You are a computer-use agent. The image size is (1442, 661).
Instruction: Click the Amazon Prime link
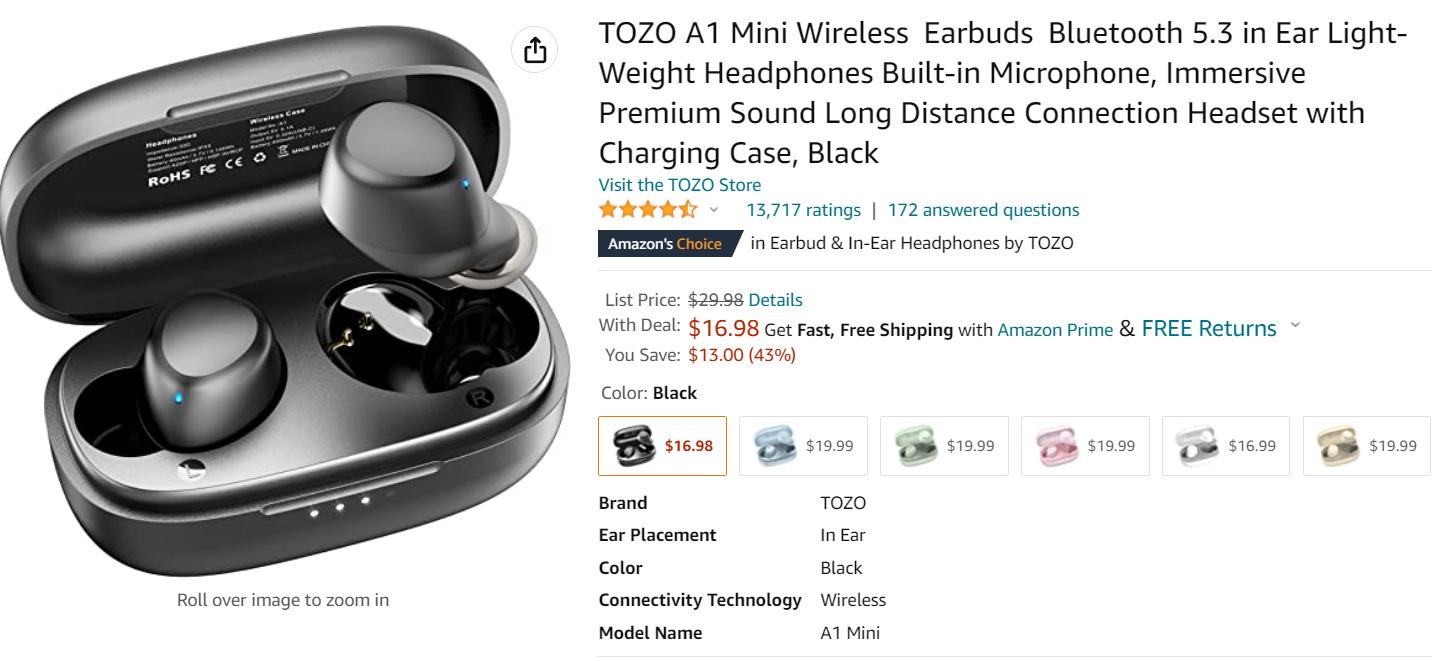(x=1055, y=330)
